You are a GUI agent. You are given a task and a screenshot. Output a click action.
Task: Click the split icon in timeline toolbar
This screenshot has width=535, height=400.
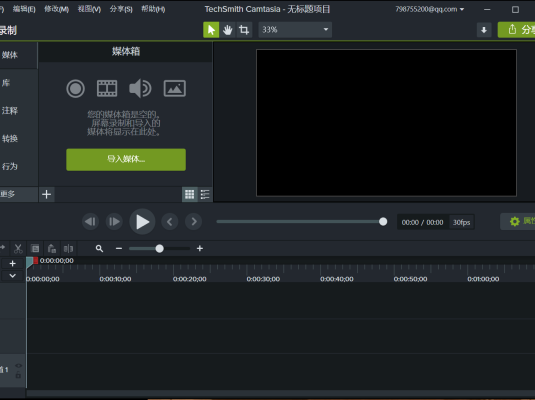68,248
